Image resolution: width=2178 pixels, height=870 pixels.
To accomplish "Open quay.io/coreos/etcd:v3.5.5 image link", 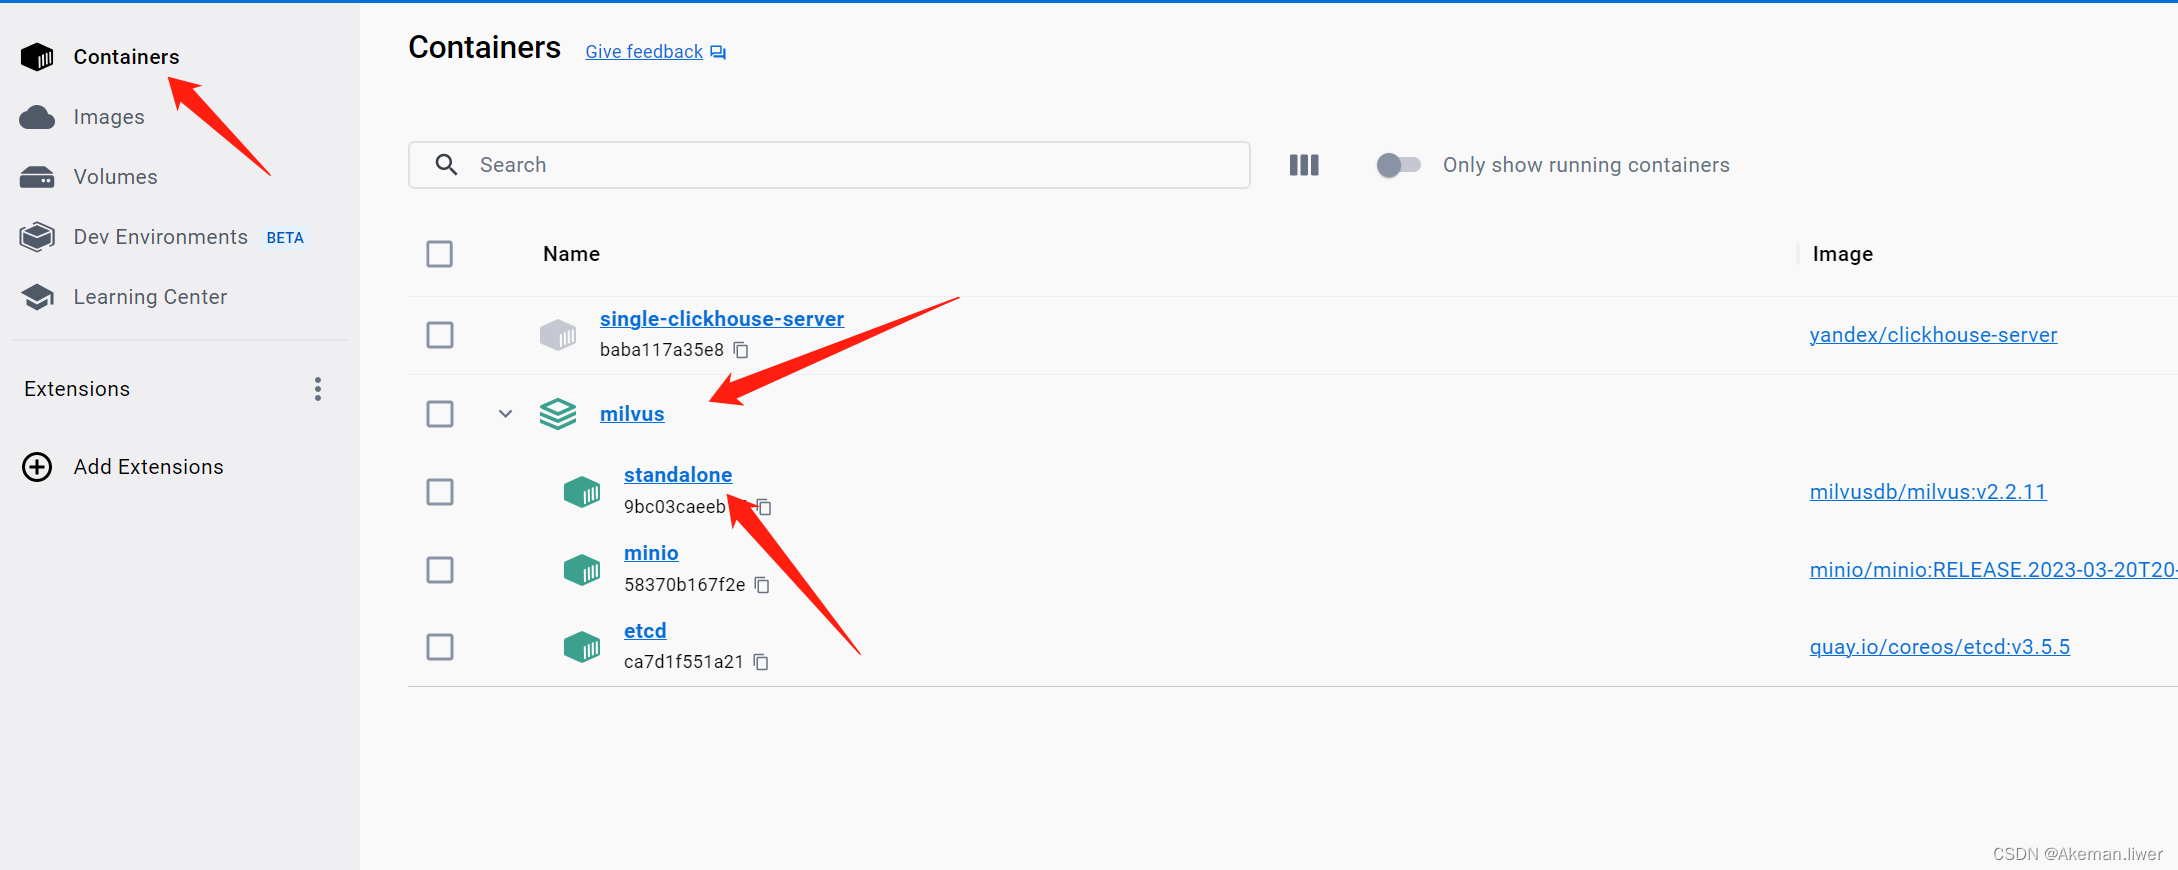I will tap(1939, 647).
